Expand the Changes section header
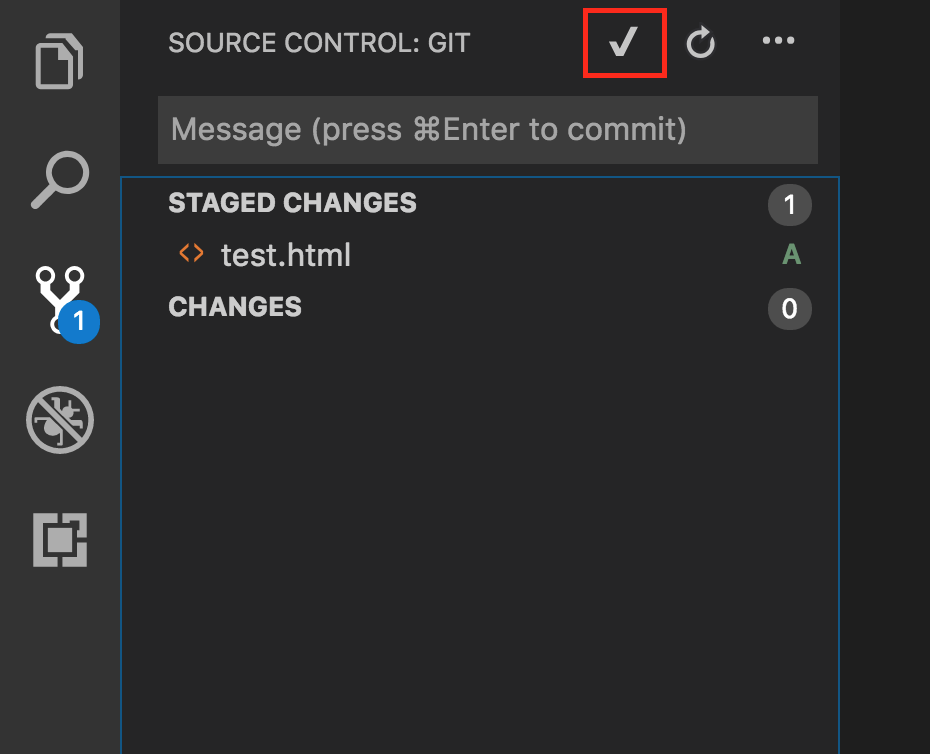The height and width of the screenshot is (754, 930). (x=235, y=307)
